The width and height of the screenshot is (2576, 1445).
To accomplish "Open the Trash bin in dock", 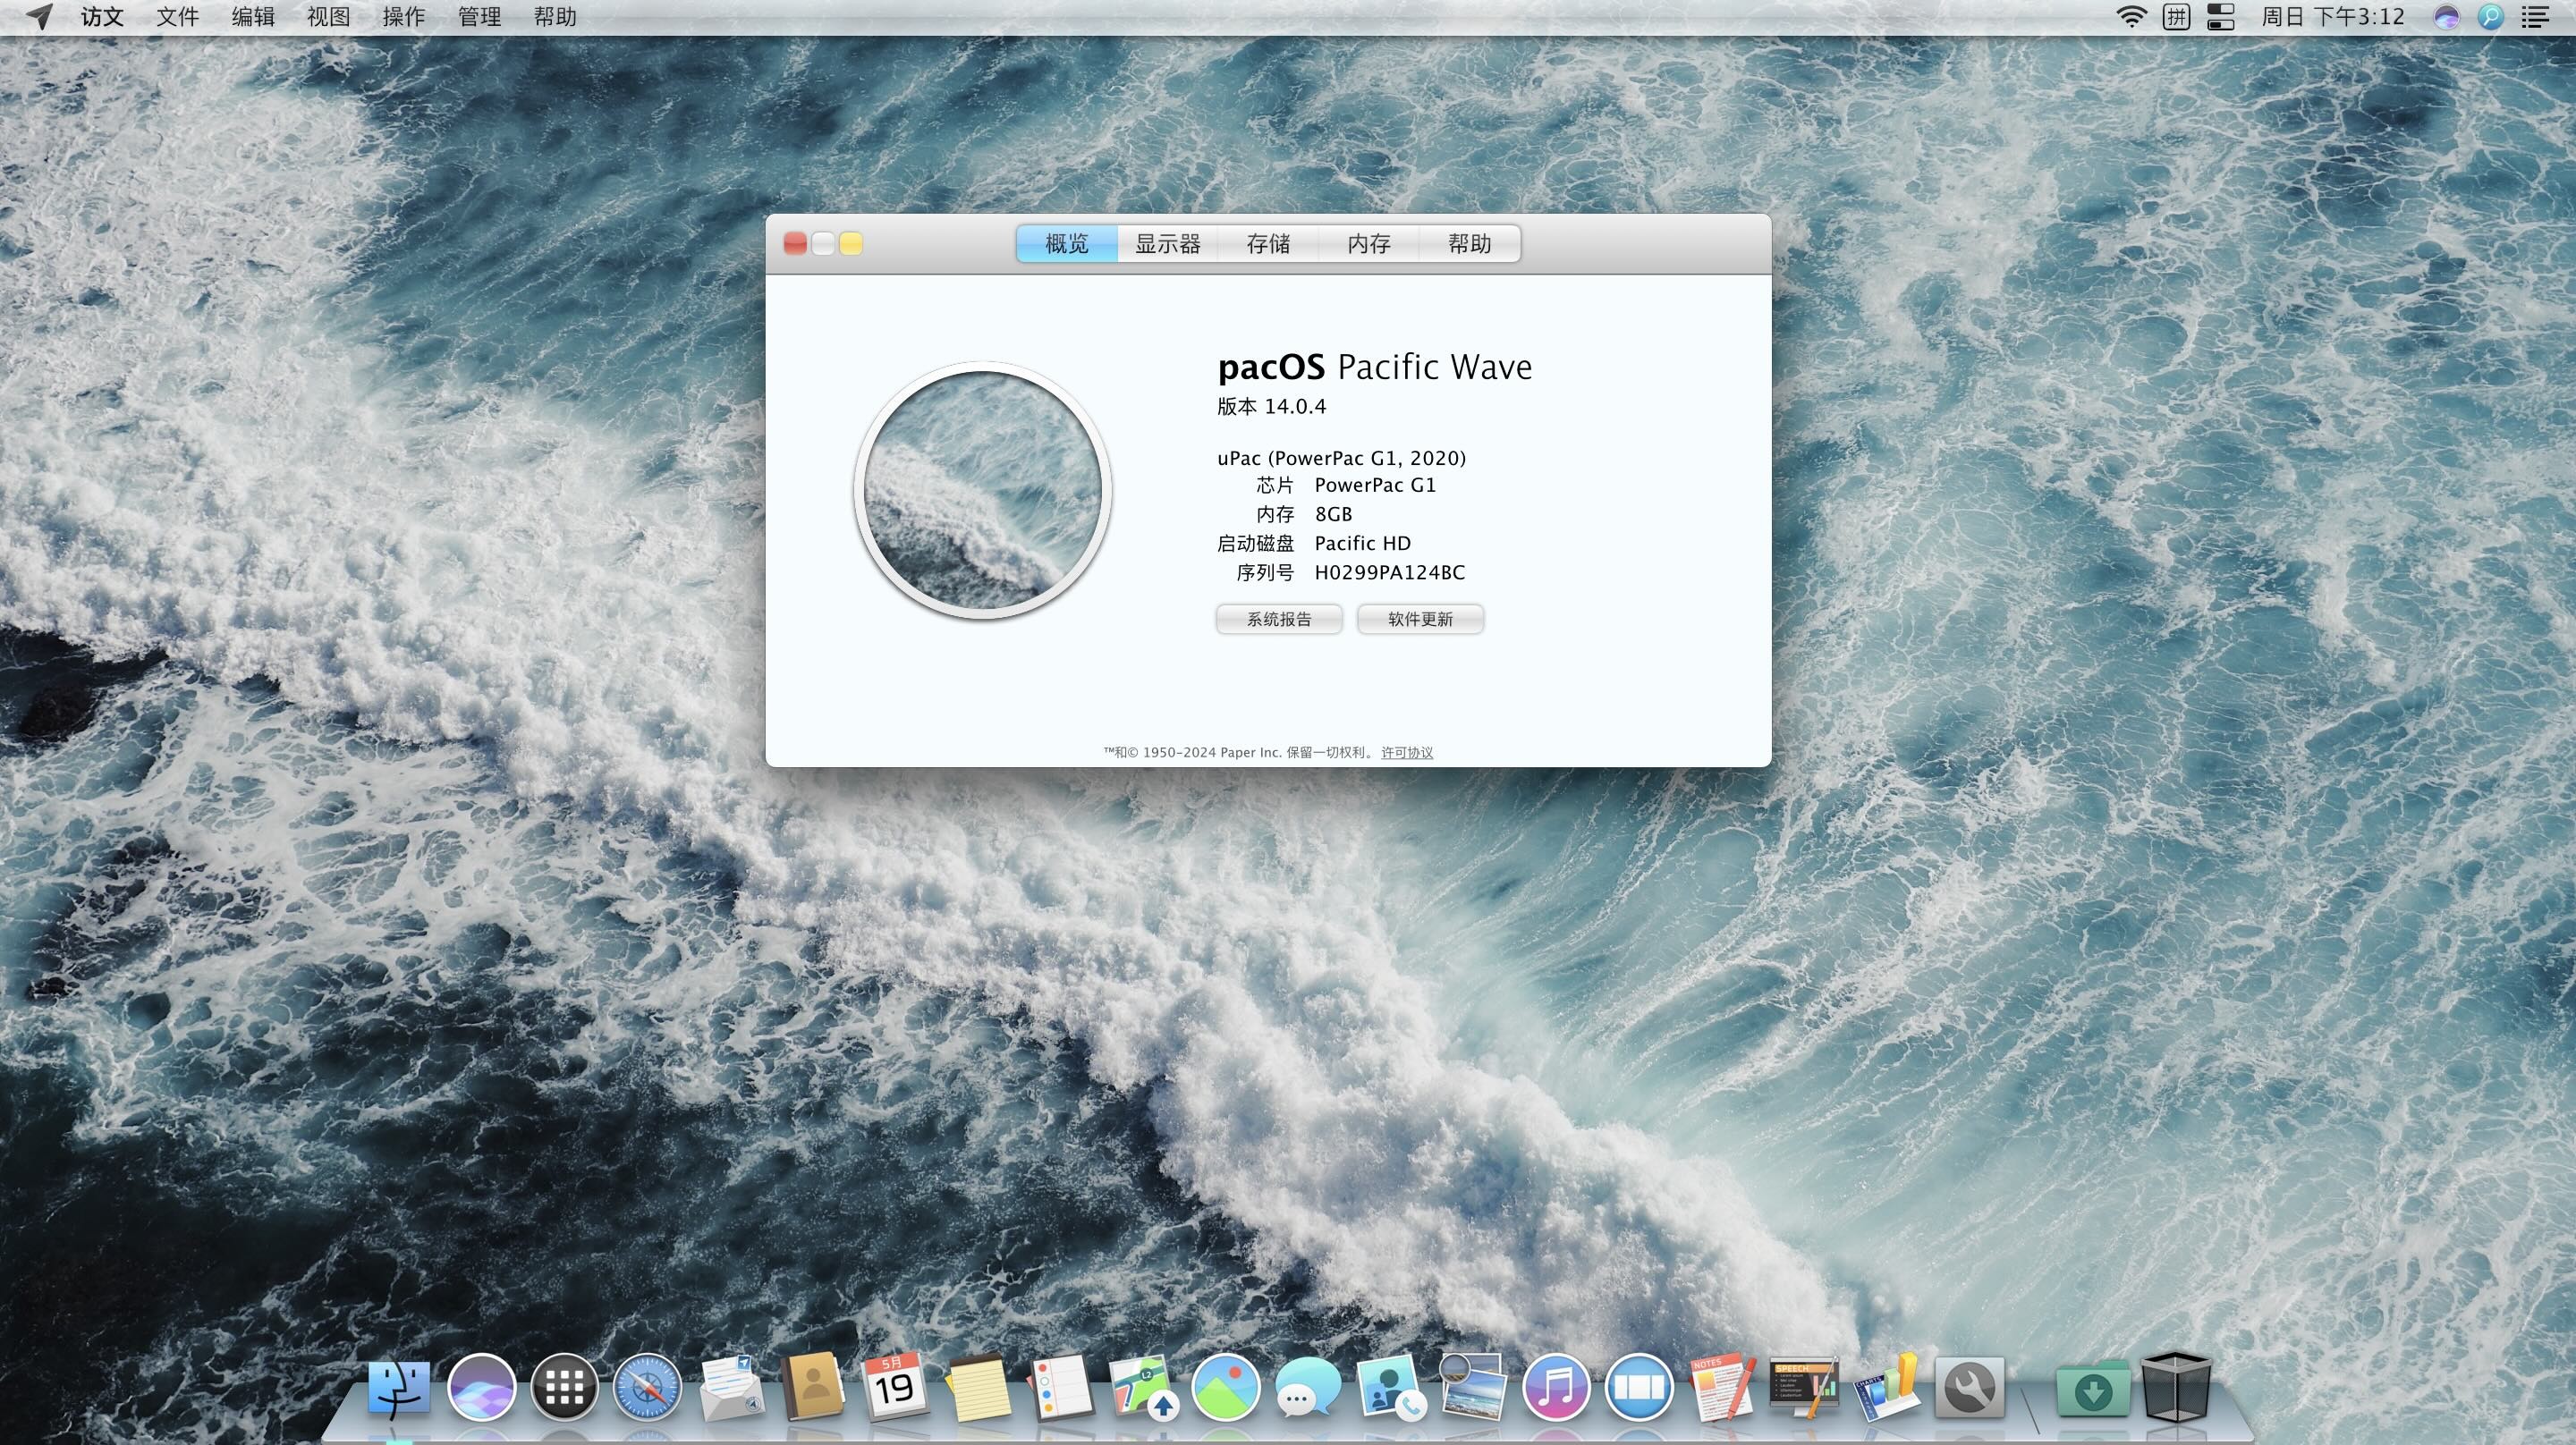I will coord(2176,1387).
